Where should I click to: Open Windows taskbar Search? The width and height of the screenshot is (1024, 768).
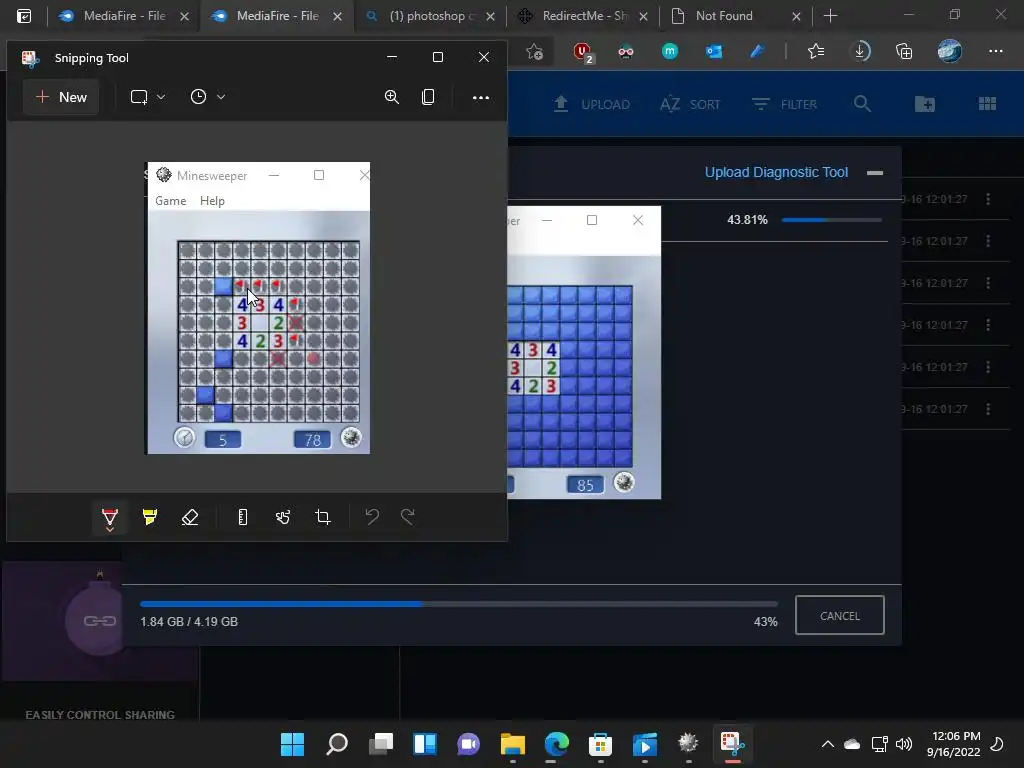(x=336, y=744)
